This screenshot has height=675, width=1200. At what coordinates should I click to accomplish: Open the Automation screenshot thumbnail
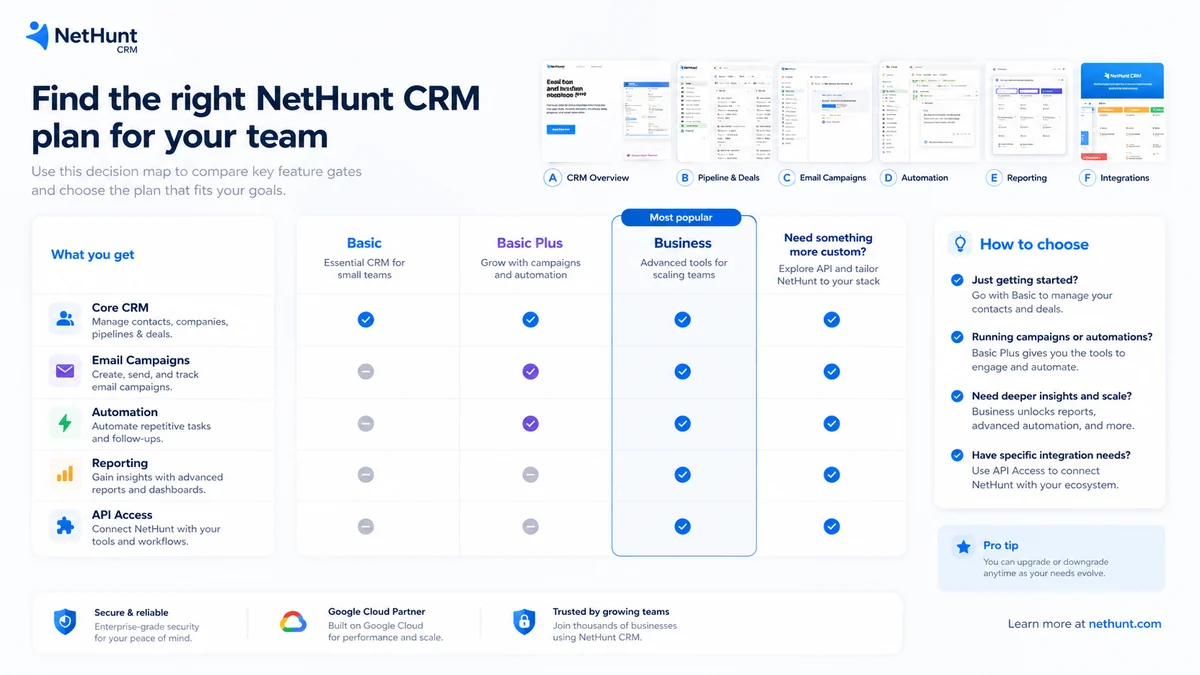pos(927,112)
